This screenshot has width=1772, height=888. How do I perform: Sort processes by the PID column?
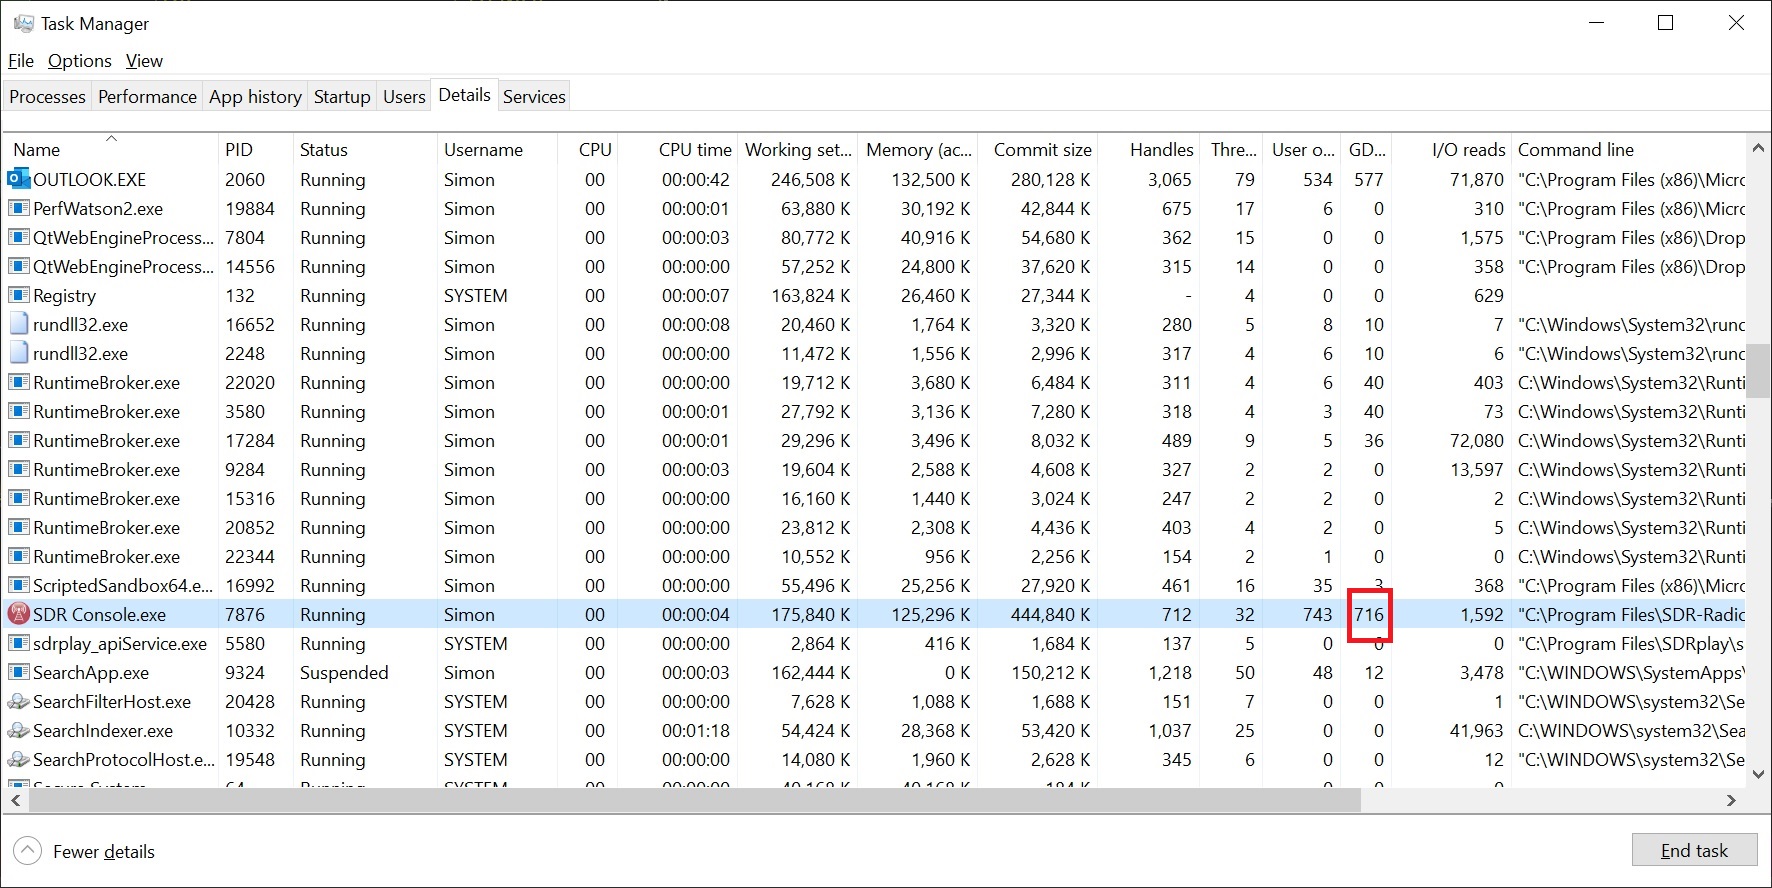point(239,150)
